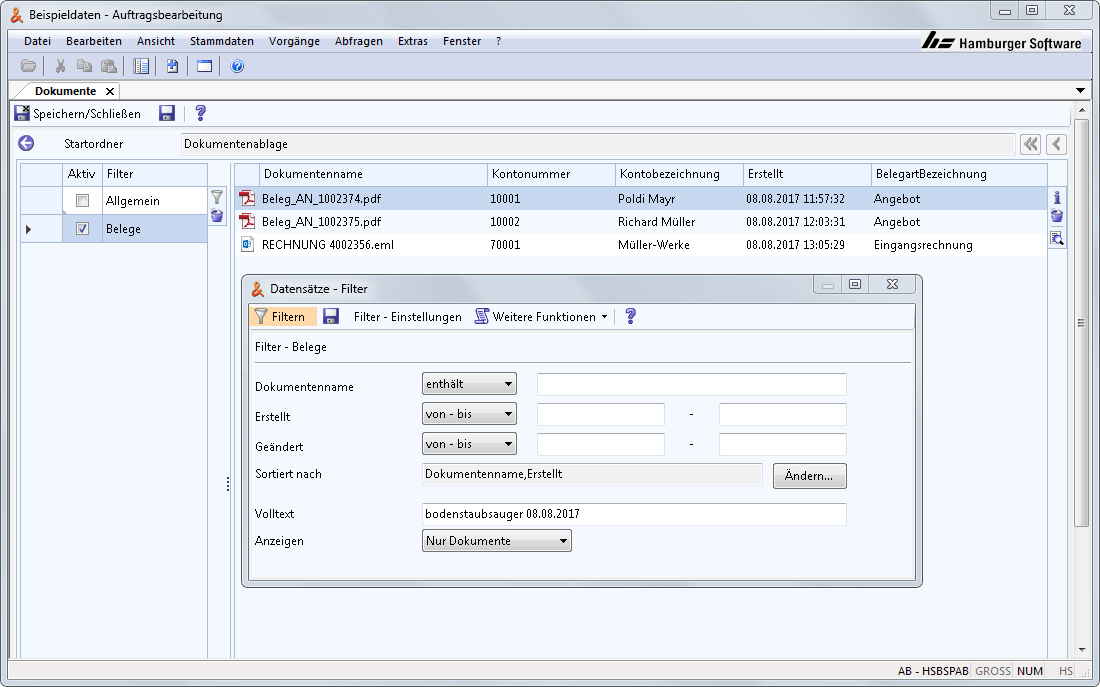
Task: Click the PDF icon of Beleg_AN_1002374.pdf
Action: click(247, 199)
